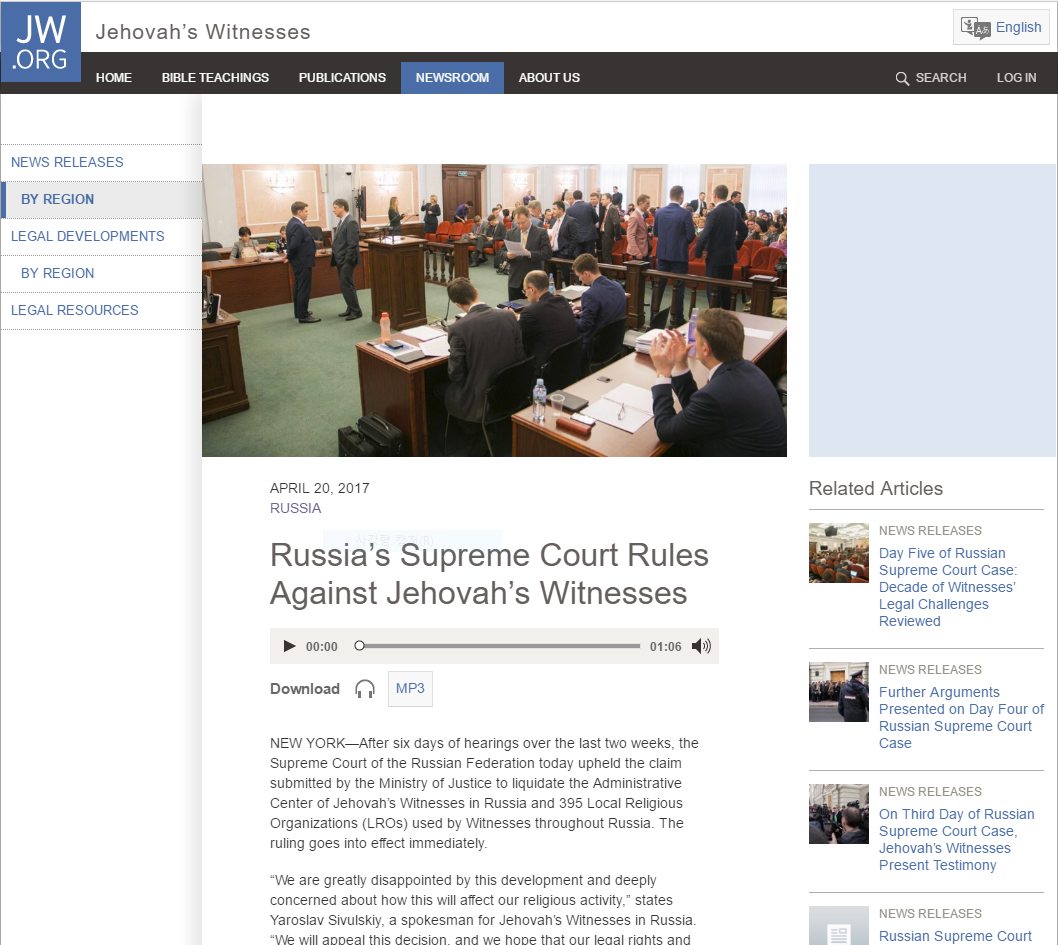Click the article headline text
This screenshot has width=1058, height=945.
[x=489, y=574]
